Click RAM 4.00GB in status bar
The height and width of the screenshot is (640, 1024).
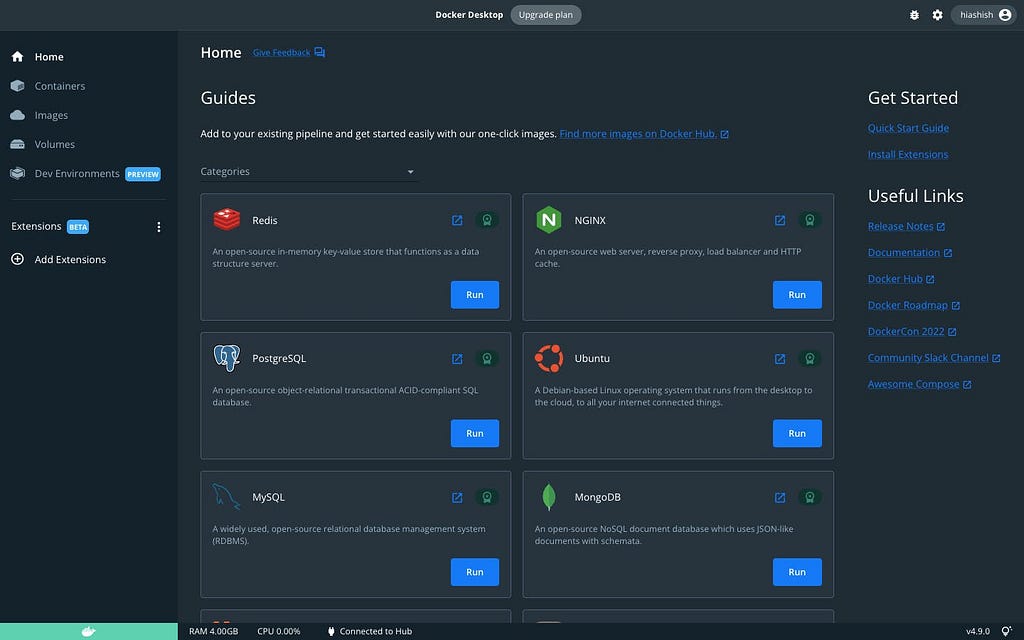pos(214,632)
